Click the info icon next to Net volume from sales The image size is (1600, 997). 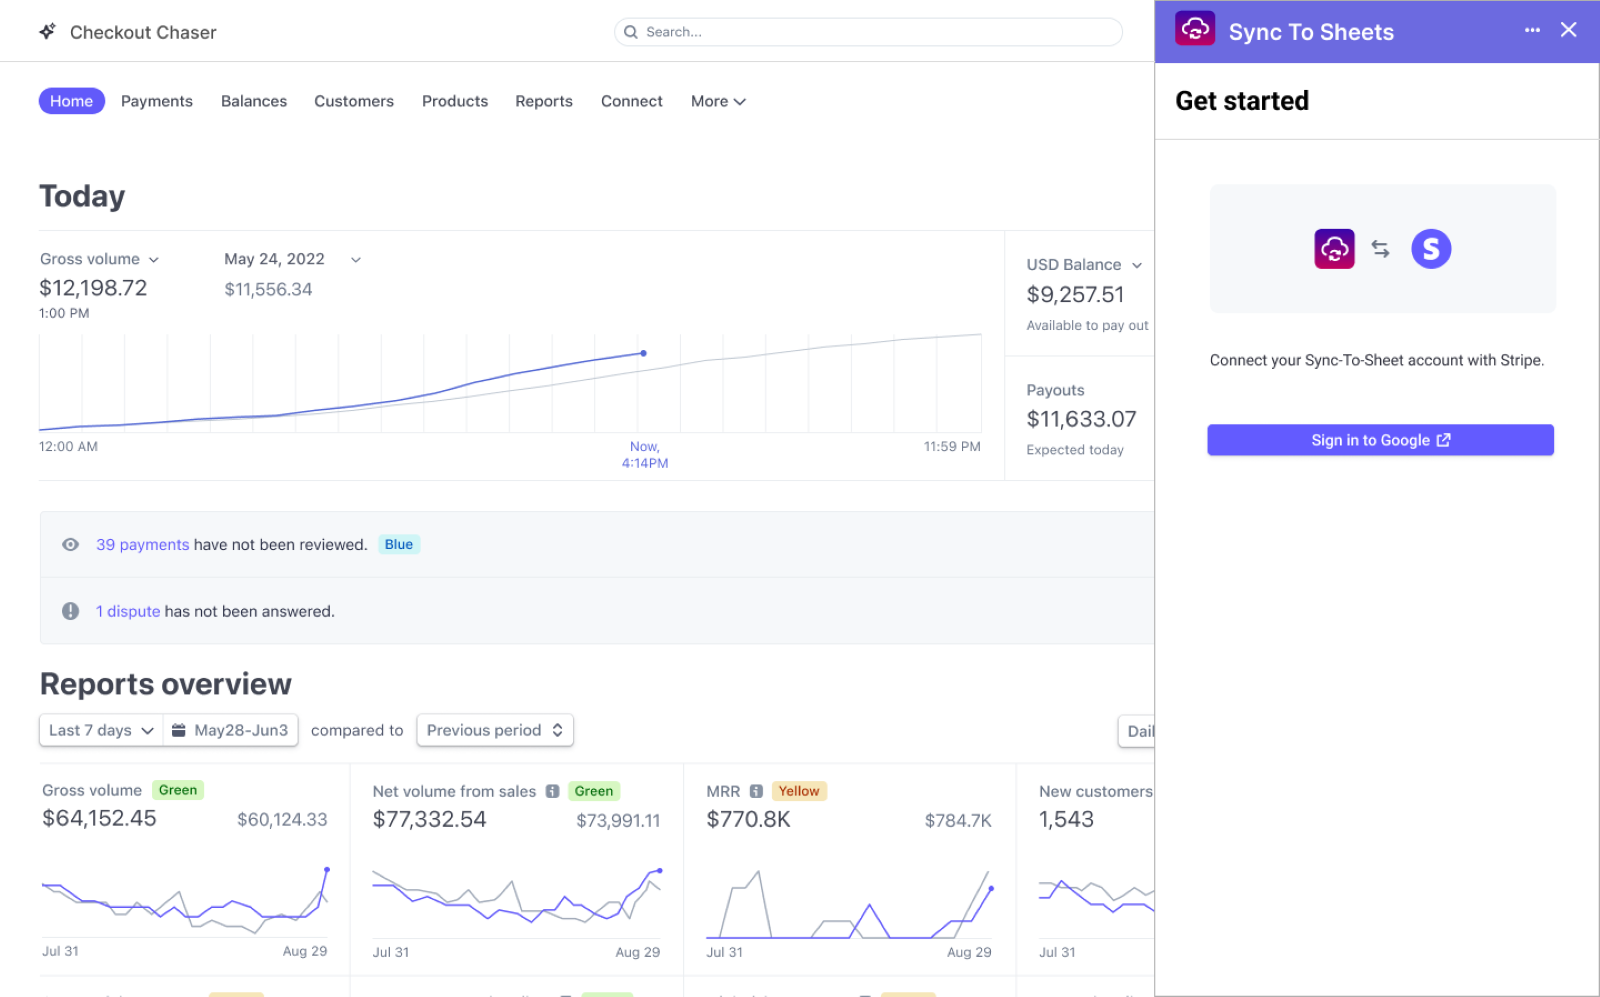coord(552,791)
